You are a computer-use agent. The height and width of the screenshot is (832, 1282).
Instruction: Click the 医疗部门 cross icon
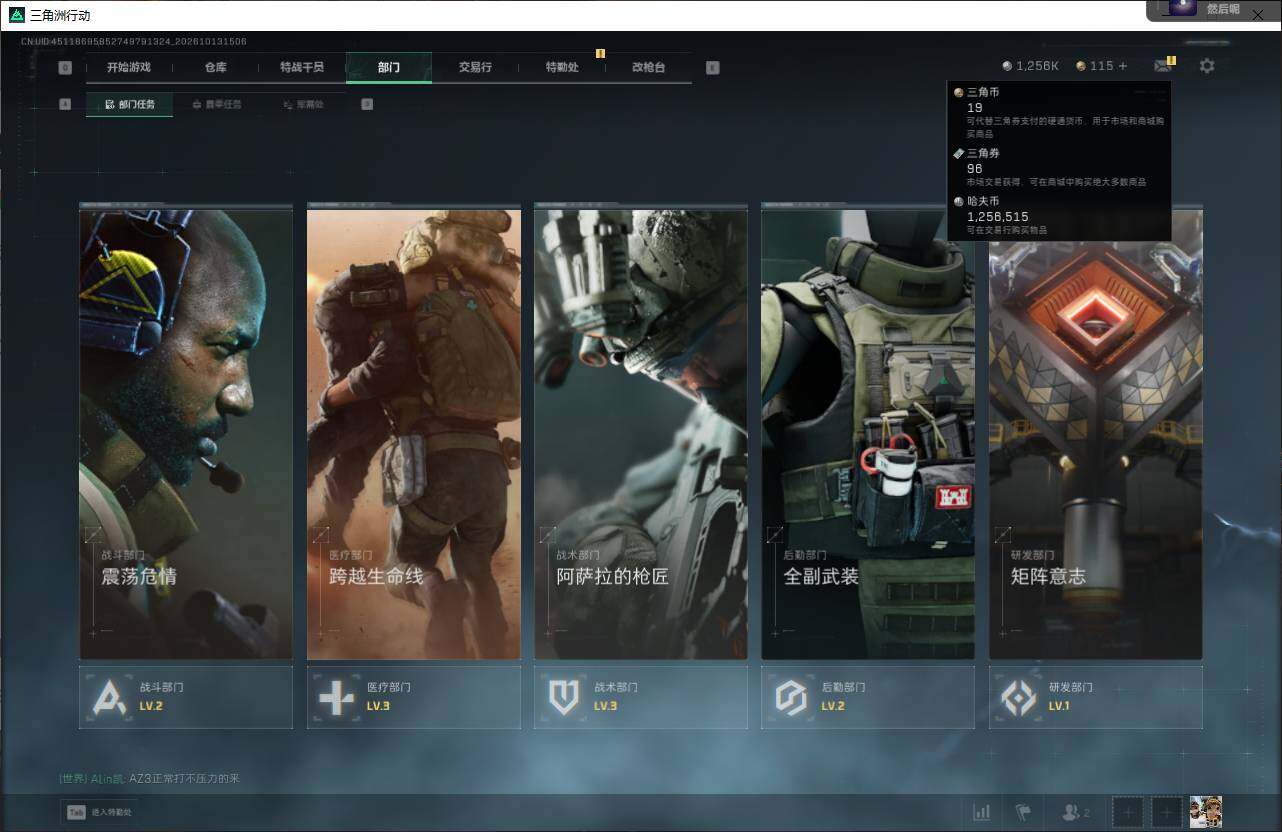click(336, 697)
